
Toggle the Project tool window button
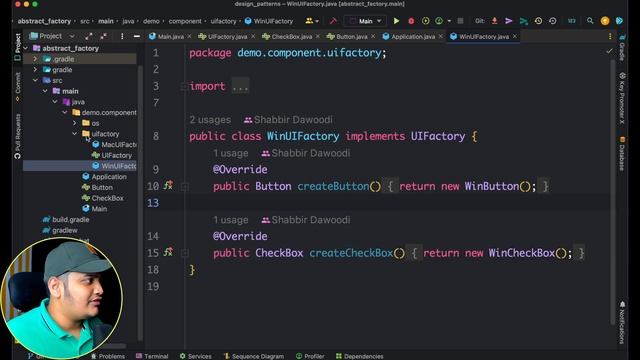click(x=18, y=47)
